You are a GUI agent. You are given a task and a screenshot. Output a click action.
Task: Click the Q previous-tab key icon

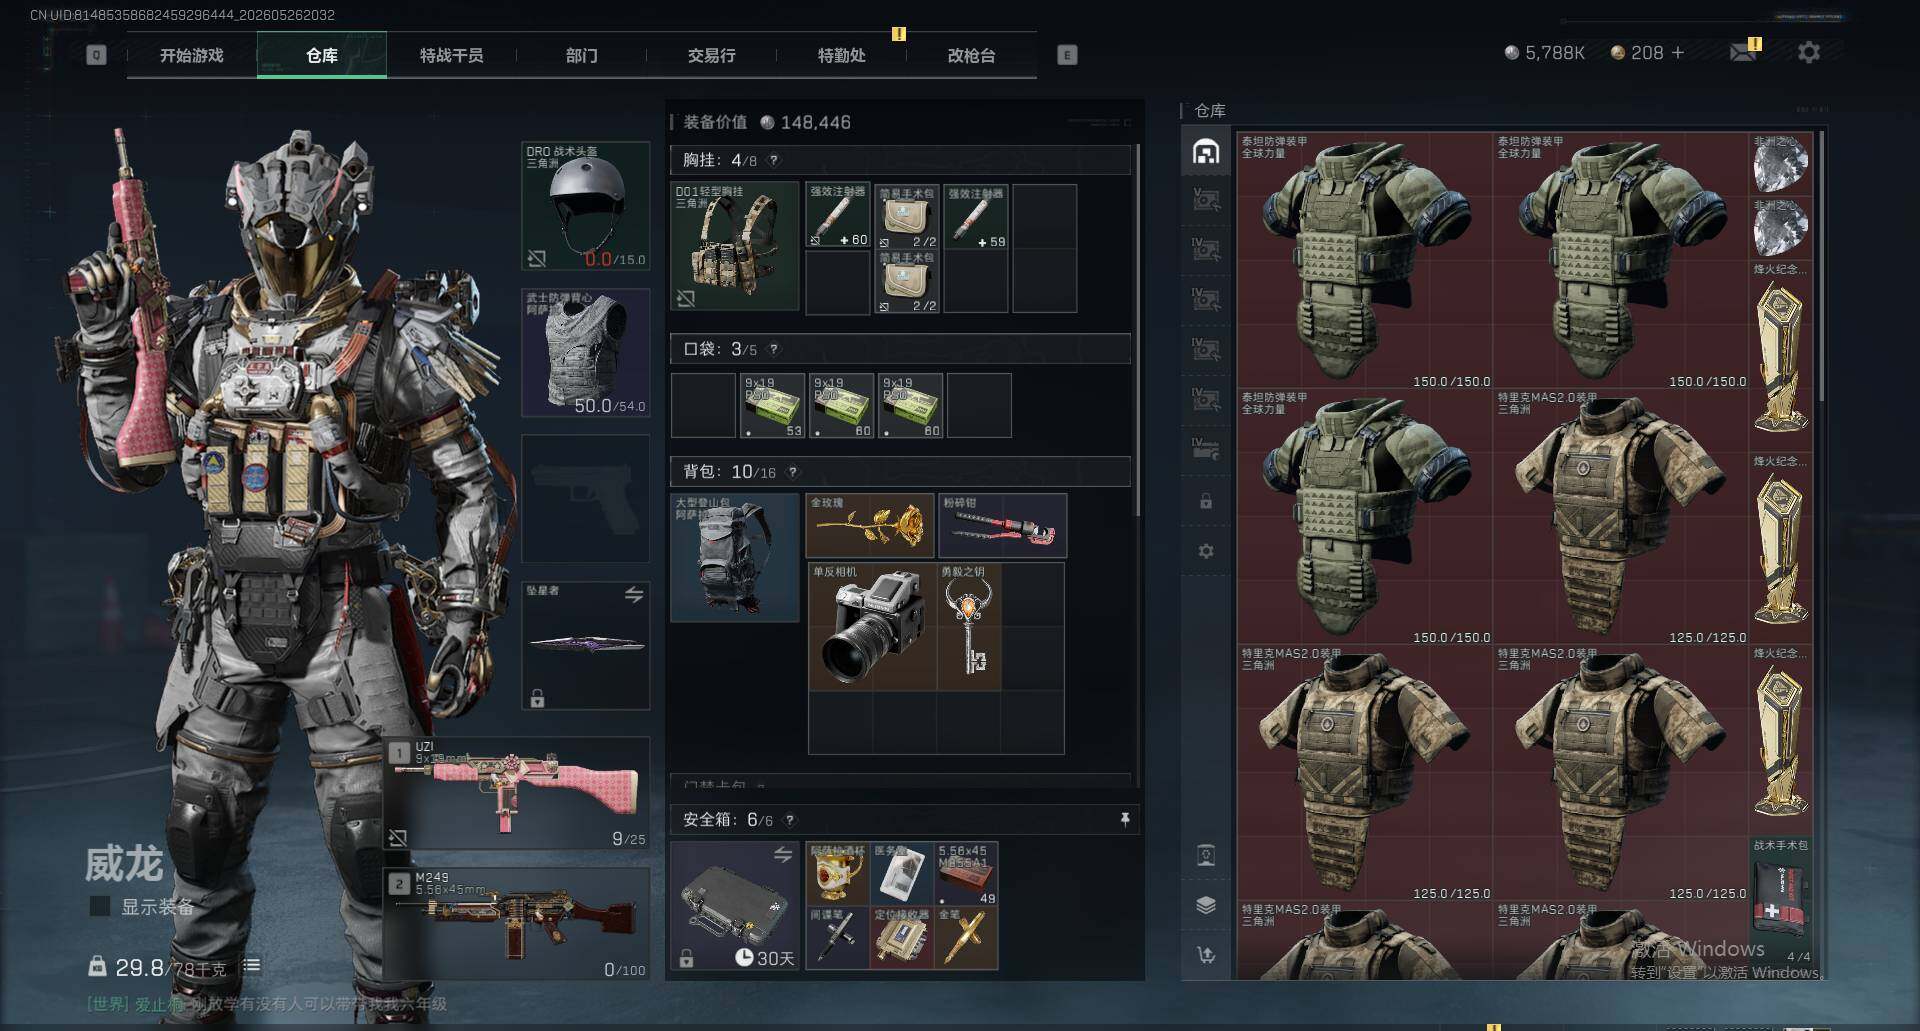tap(96, 55)
